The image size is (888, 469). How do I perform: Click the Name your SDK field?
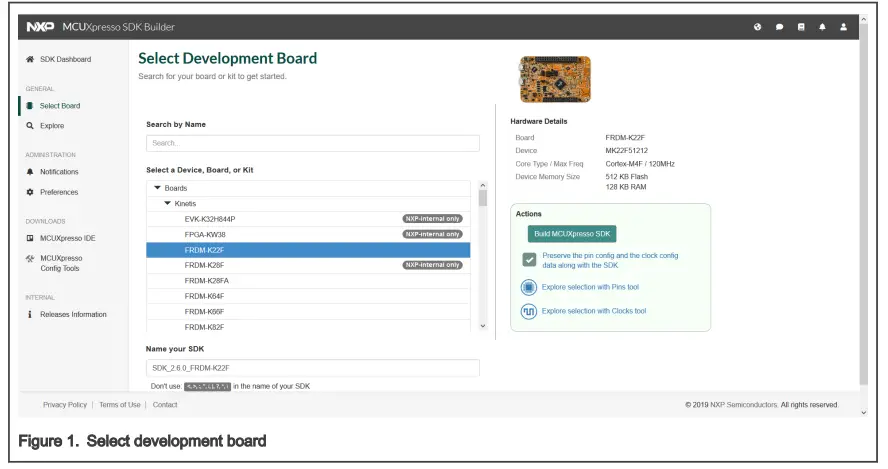click(313, 368)
